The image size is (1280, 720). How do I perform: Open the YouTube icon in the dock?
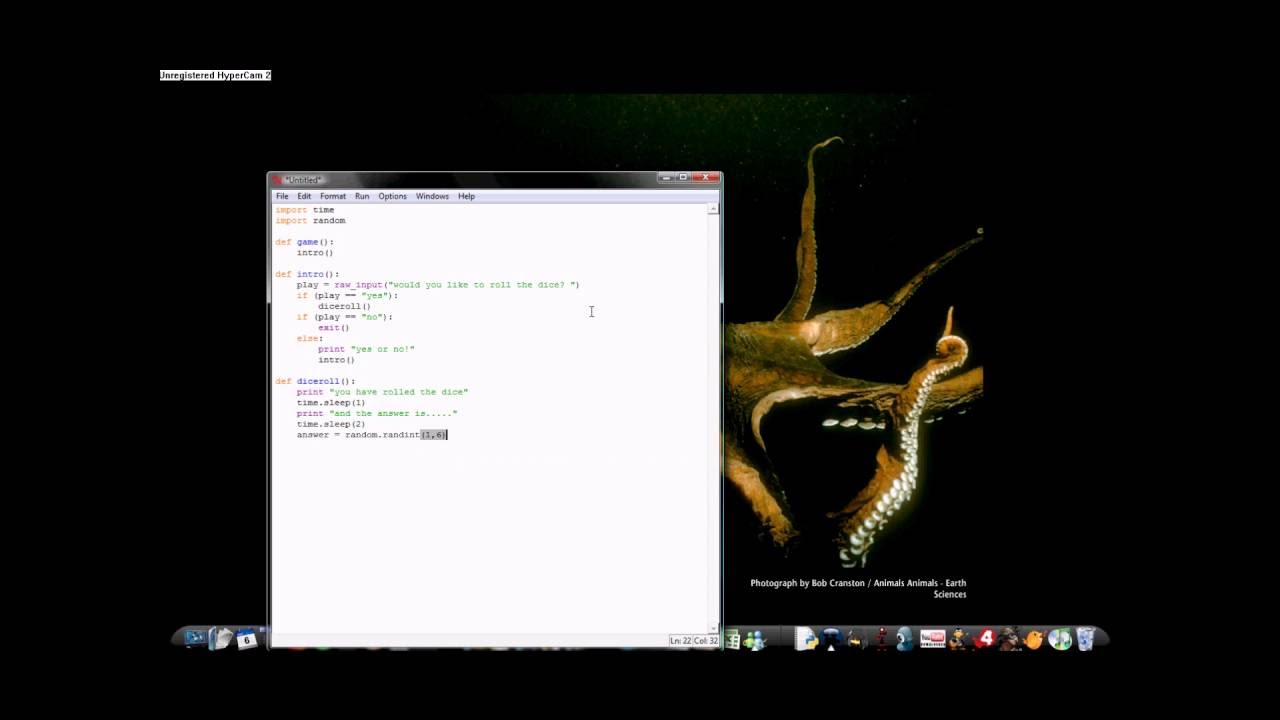933,638
